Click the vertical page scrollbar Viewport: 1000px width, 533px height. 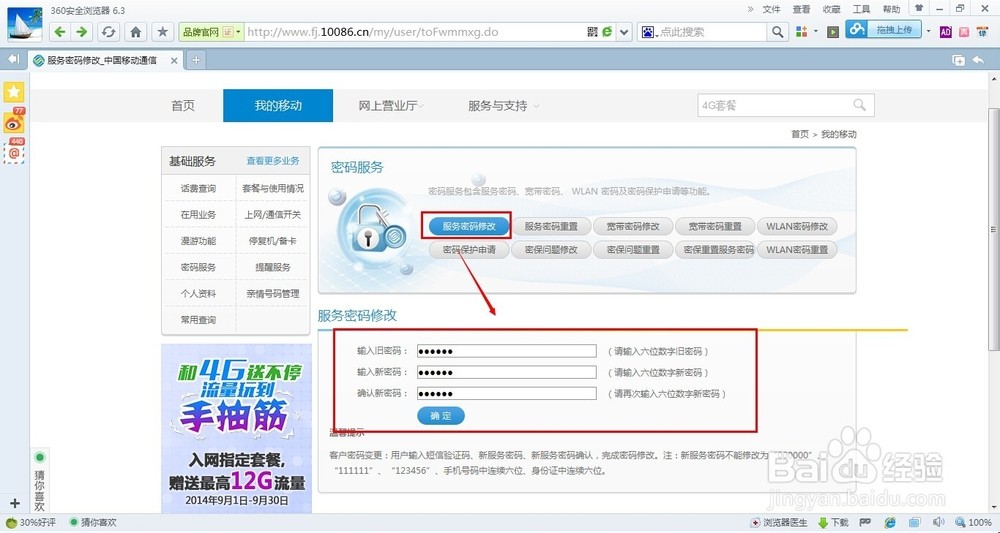[993, 228]
